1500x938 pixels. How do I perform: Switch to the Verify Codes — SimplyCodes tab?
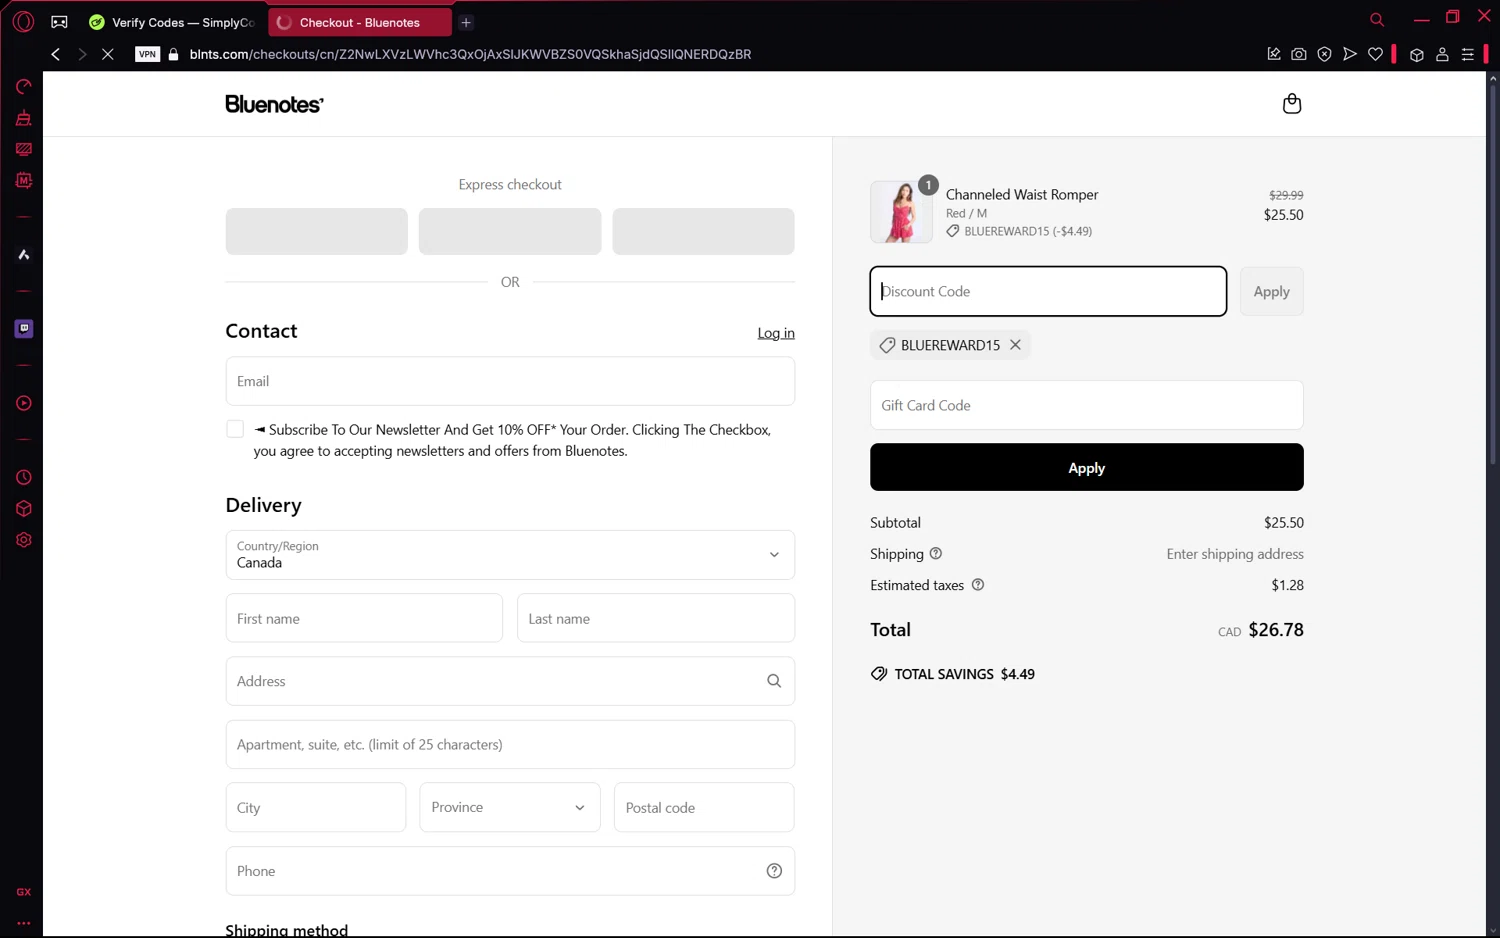pyautogui.click(x=173, y=22)
